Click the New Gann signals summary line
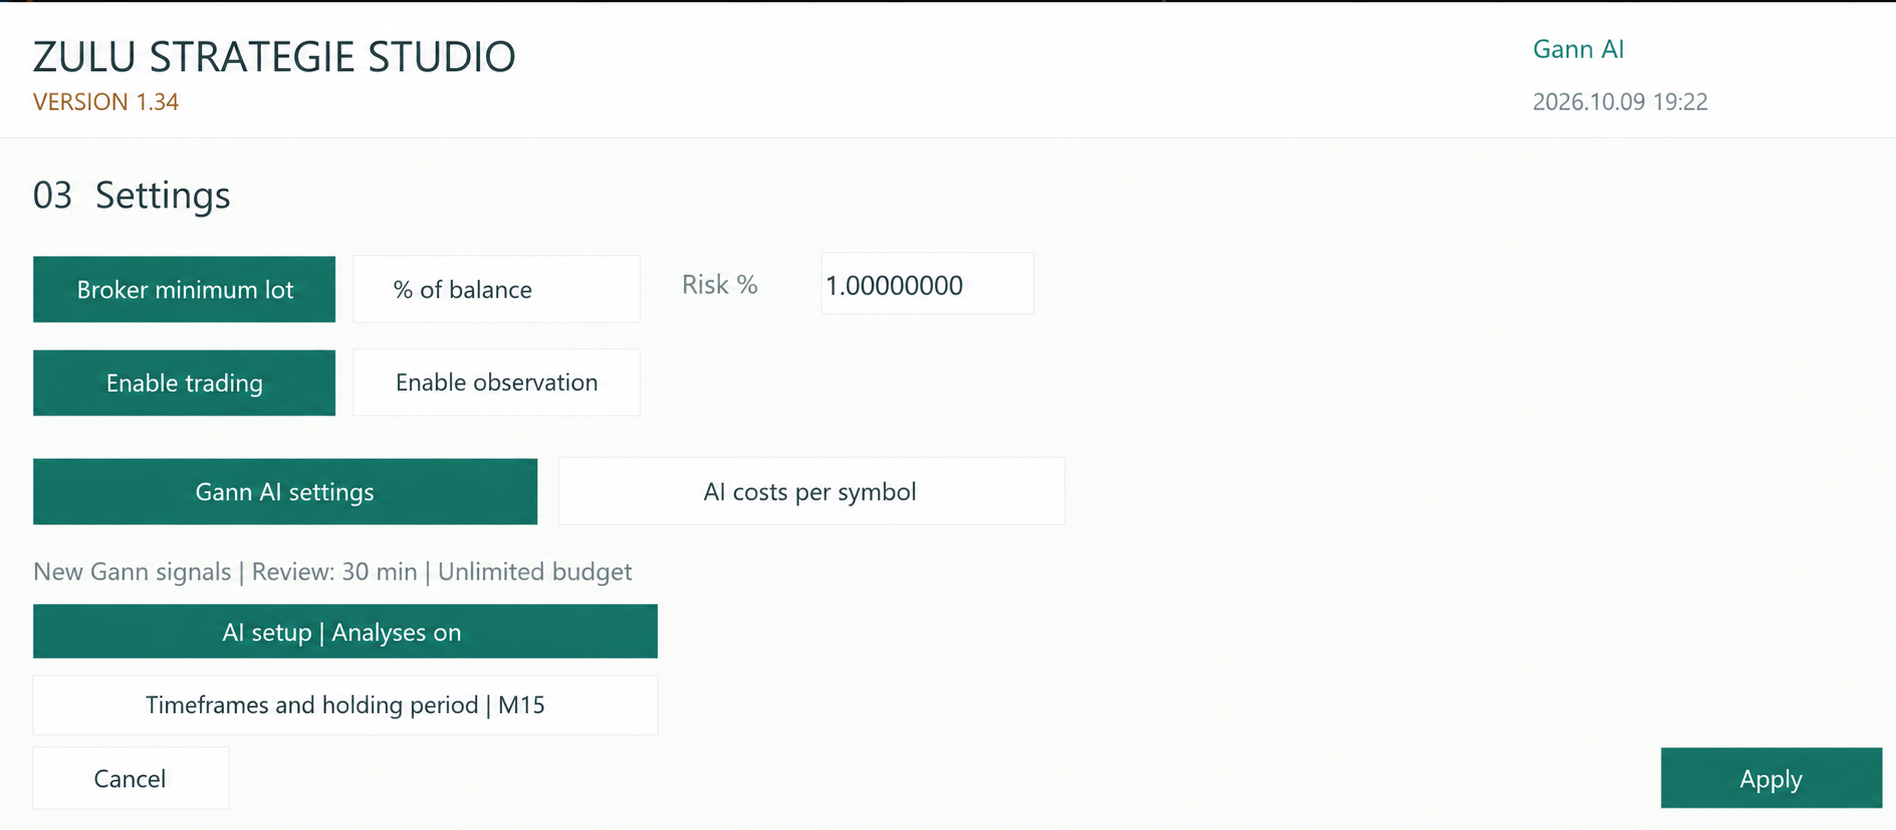1896x830 pixels. pos(332,572)
